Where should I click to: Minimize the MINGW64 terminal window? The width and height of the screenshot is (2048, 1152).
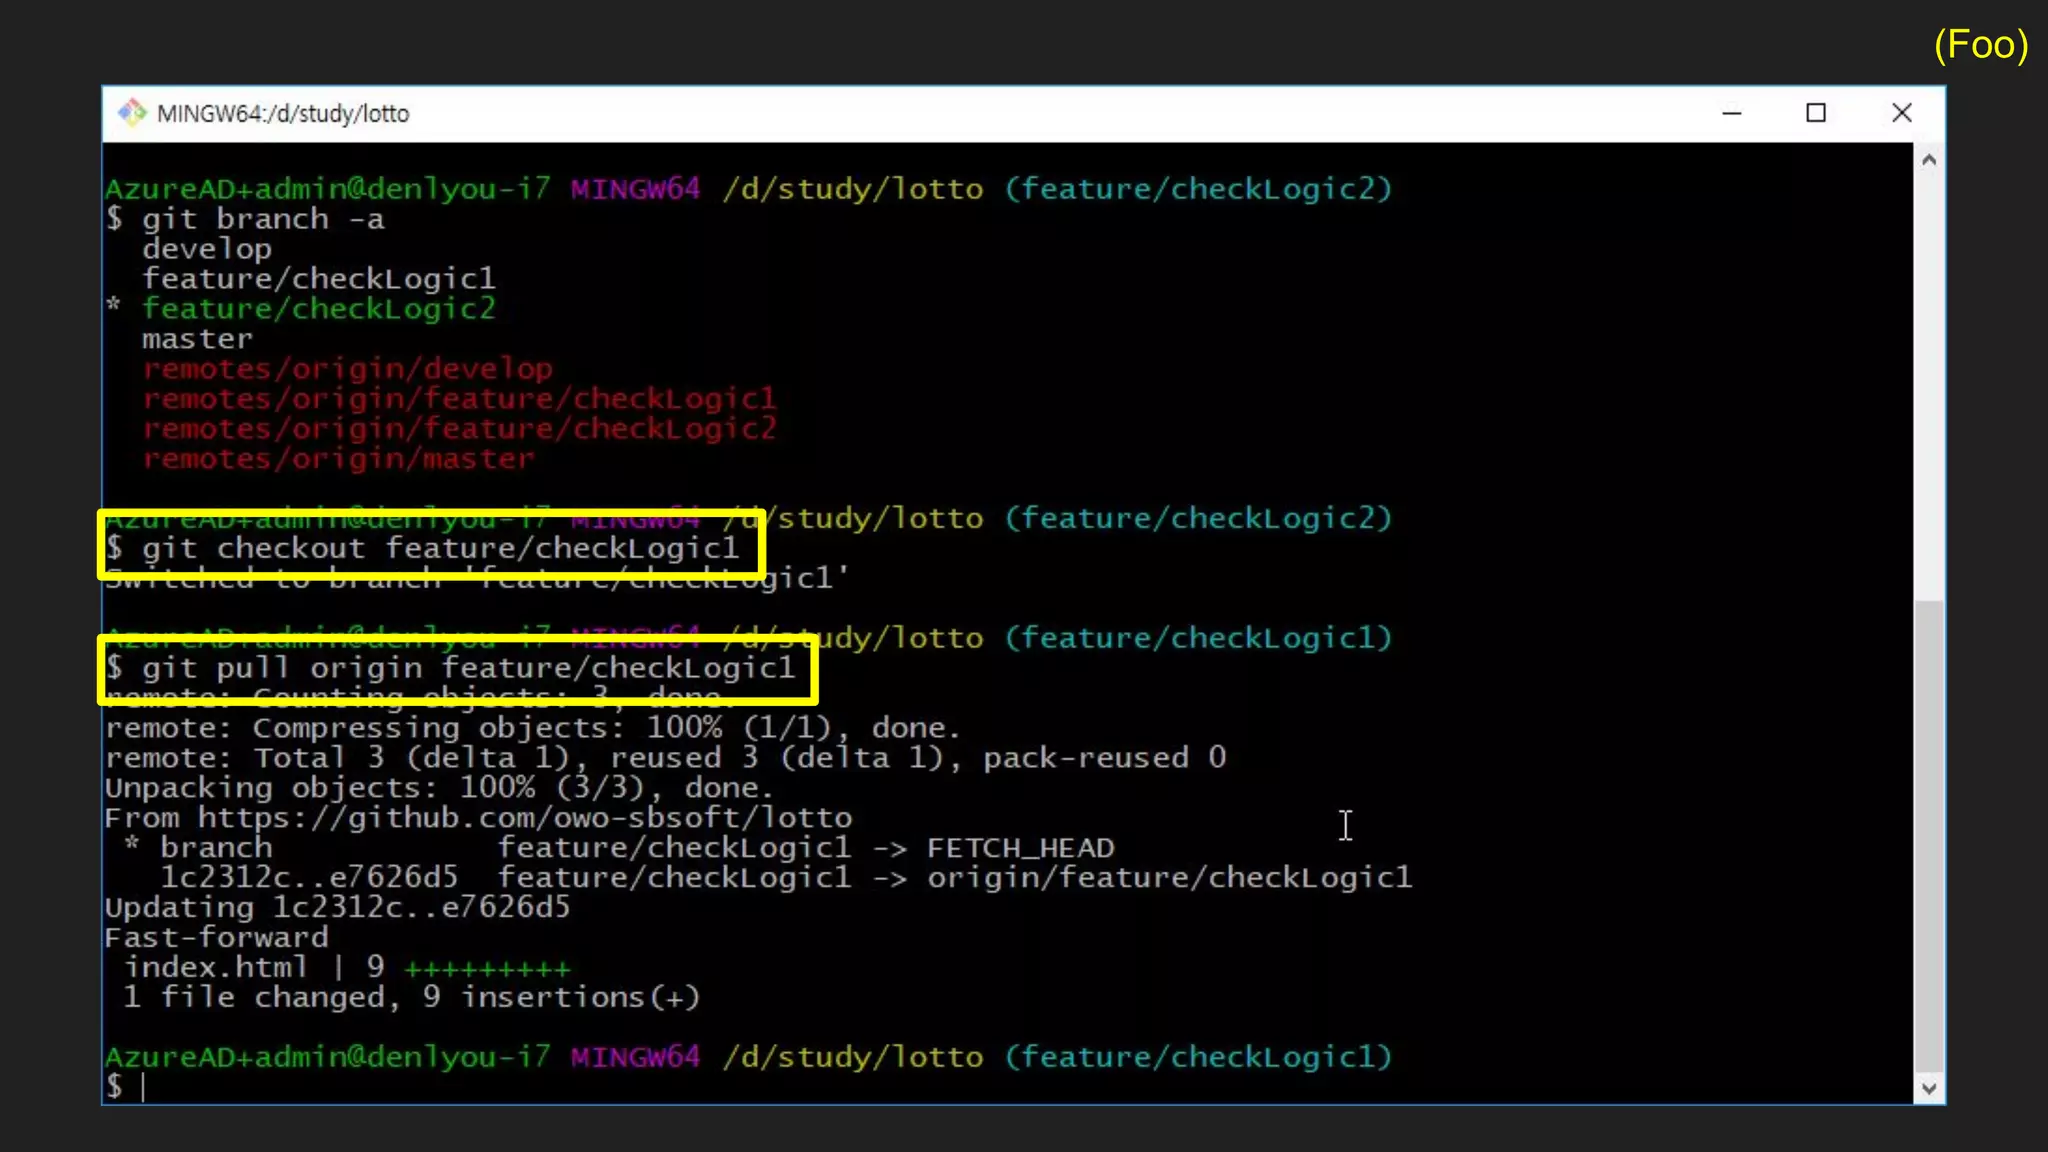click(x=1732, y=113)
